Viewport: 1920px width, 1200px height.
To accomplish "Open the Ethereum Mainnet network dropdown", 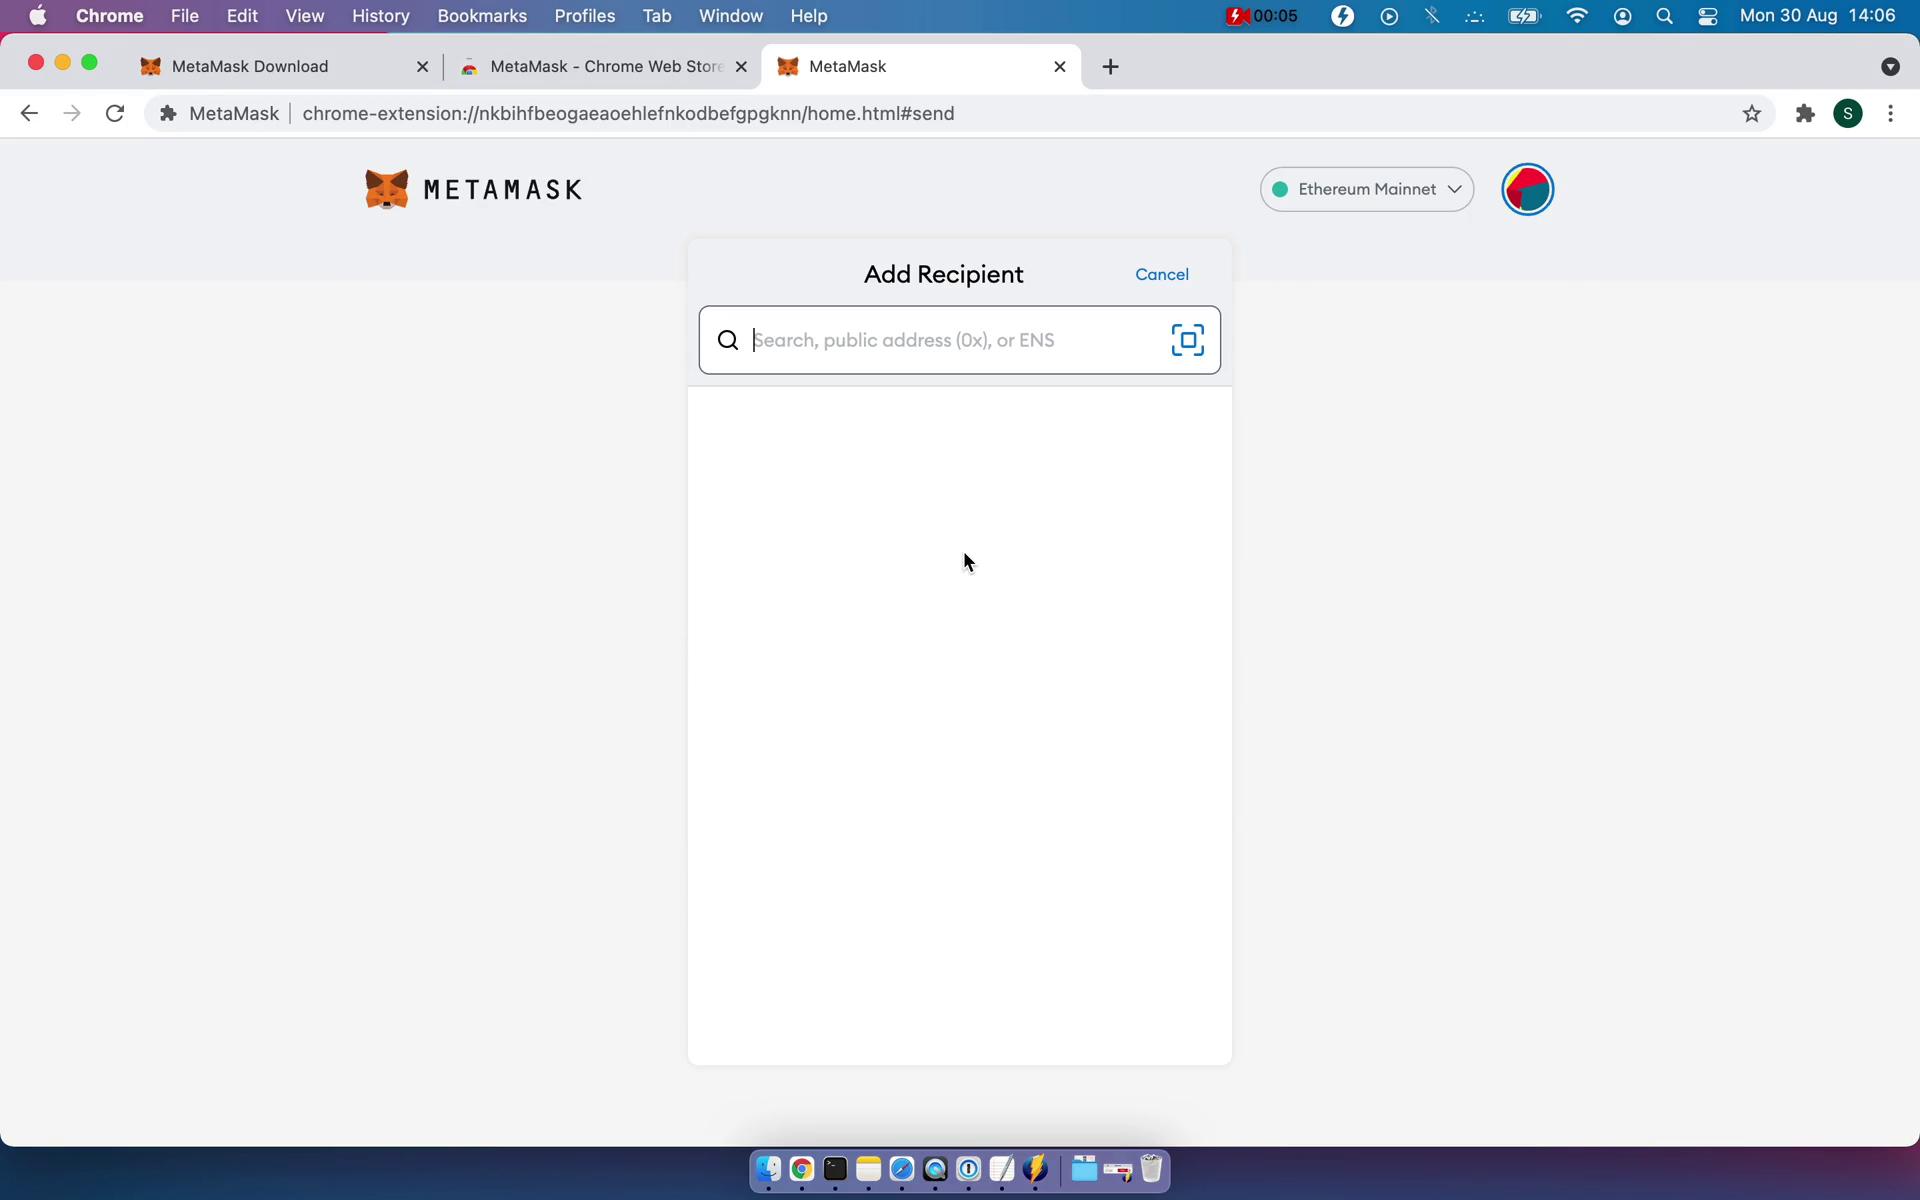I will click(x=1366, y=189).
